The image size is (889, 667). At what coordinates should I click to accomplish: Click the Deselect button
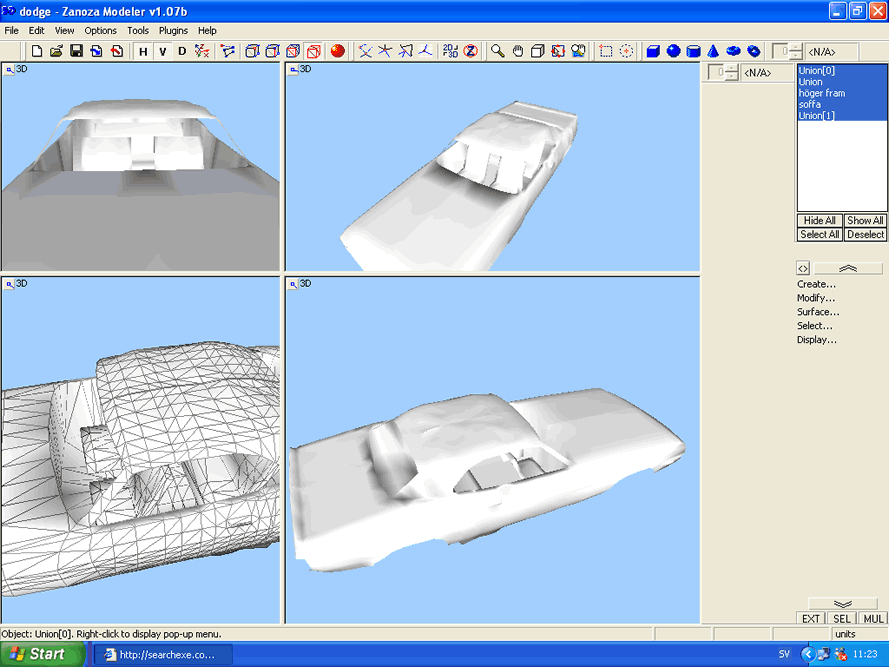click(865, 234)
